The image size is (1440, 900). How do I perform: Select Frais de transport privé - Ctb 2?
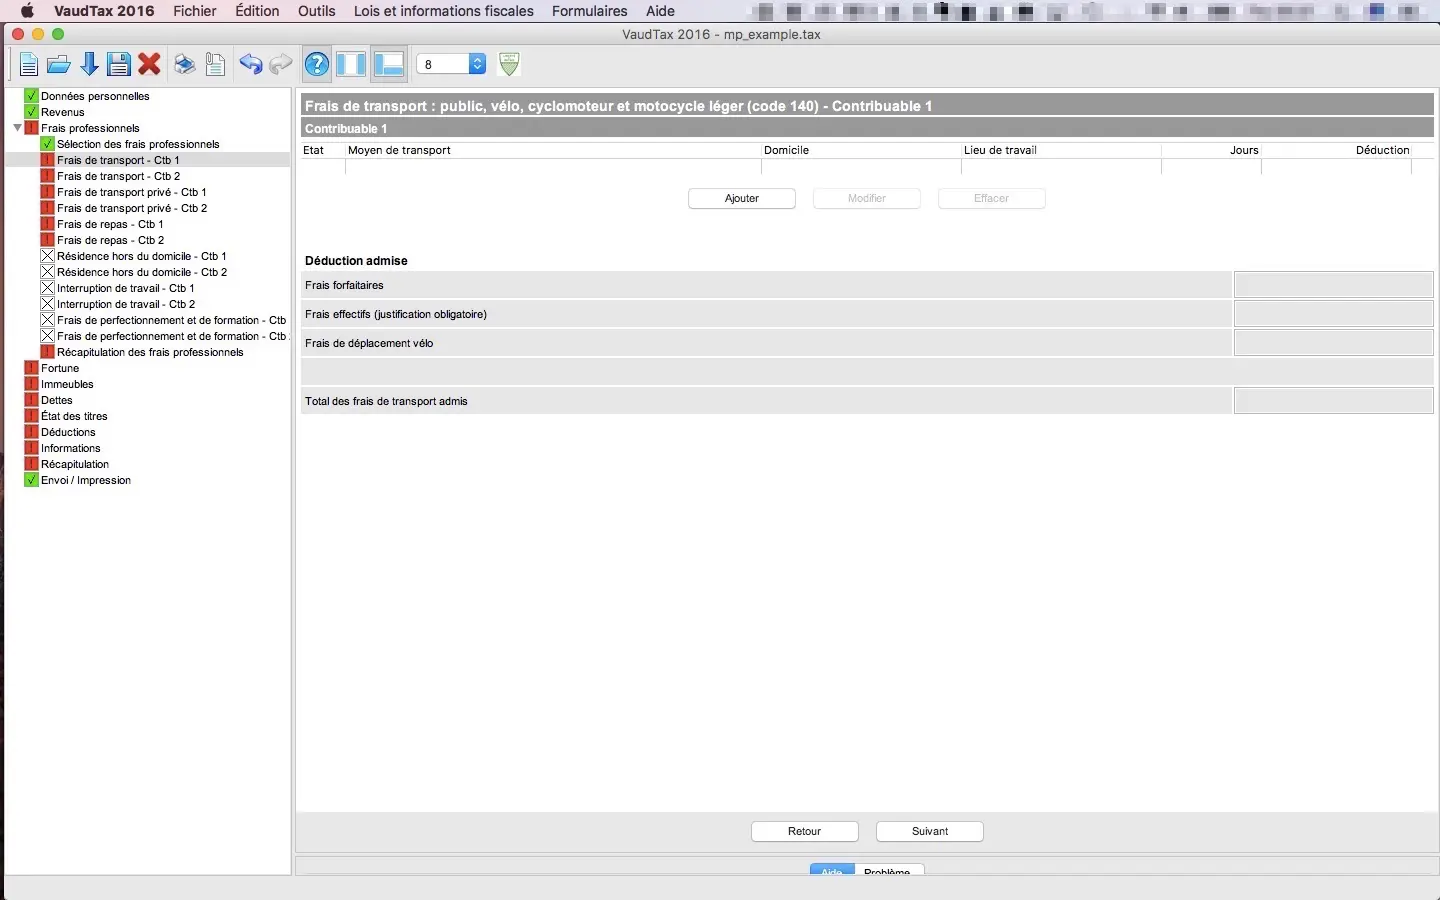coord(132,208)
